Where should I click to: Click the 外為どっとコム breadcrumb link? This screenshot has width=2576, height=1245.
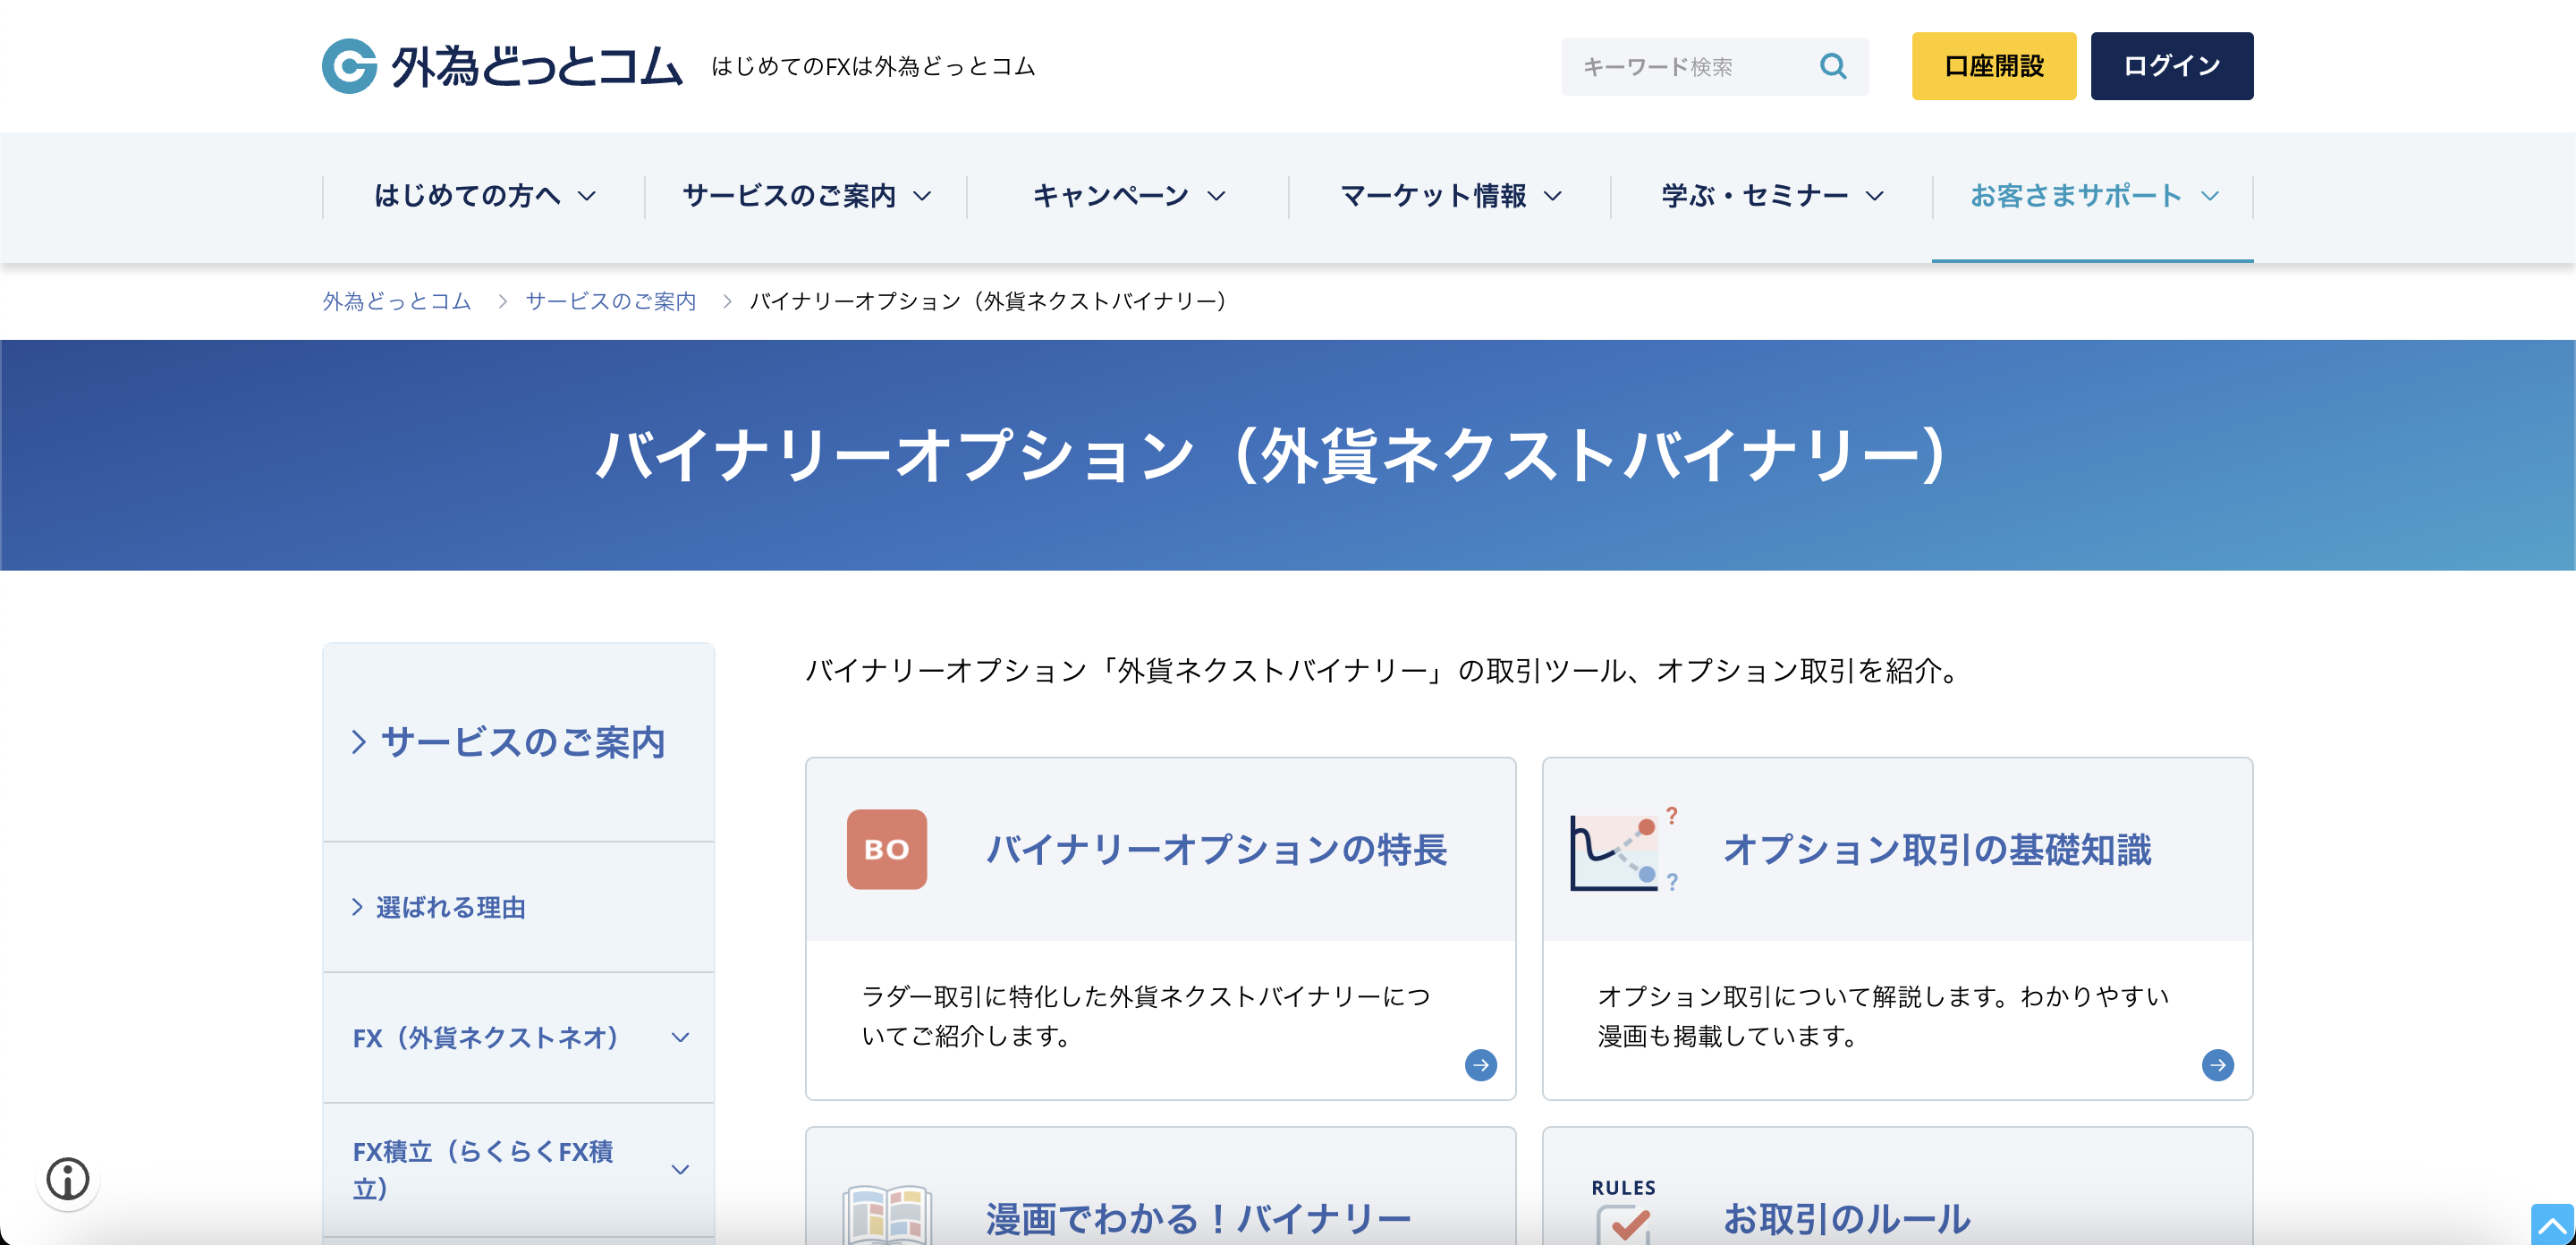(396, 301)
